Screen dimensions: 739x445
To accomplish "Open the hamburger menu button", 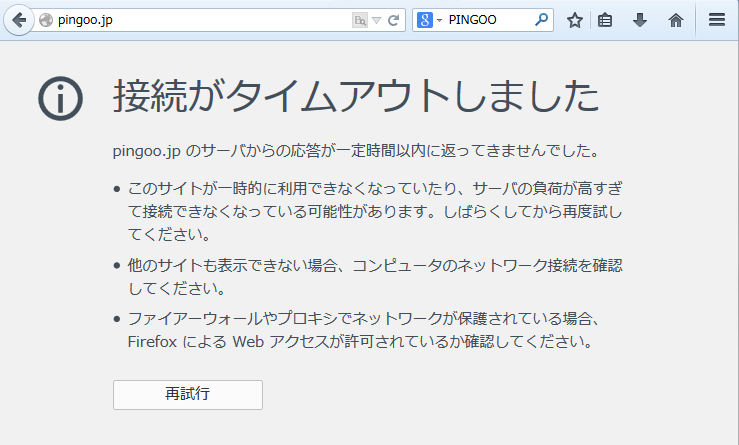I will 717,20.
